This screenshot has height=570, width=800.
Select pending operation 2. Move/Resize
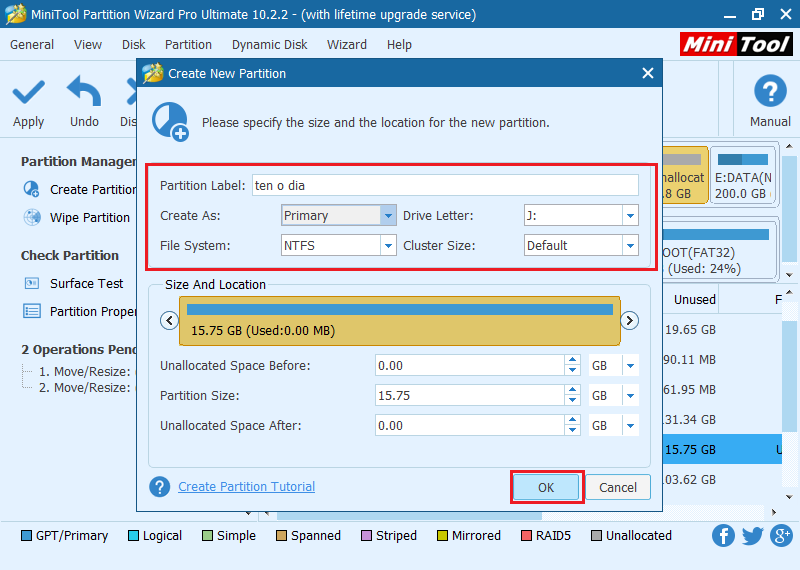point(85,388)
